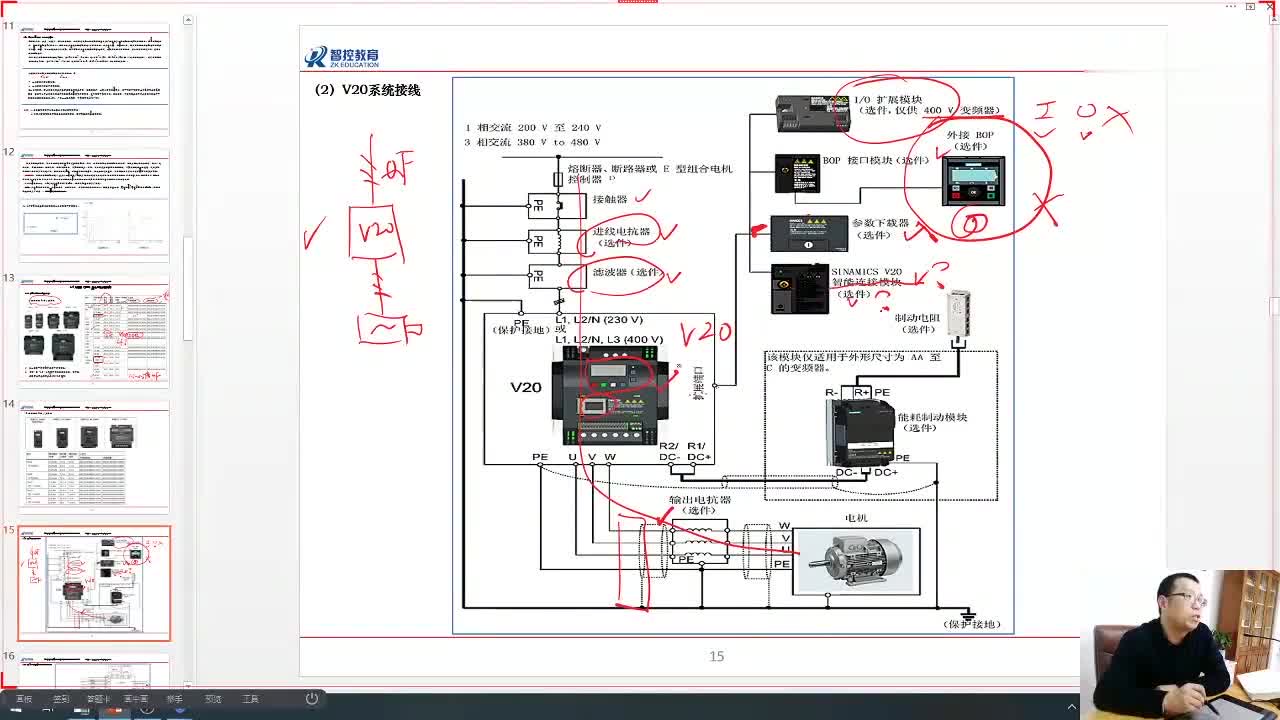The height and width of the screenshot is (720, 1280).
Task: Open the 工具 menu in bottom toolbar
Action: (250, 699)
